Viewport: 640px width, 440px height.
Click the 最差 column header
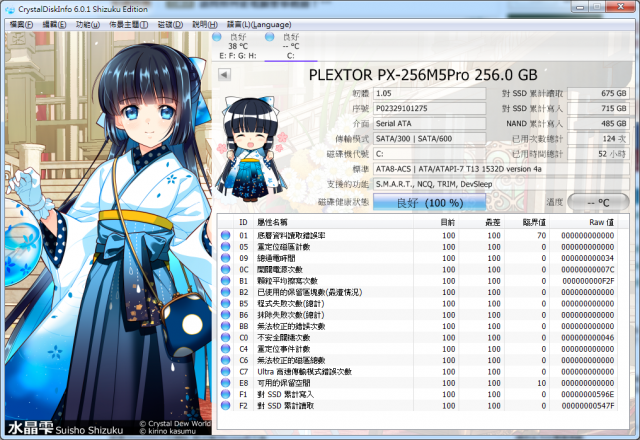pyautogui.click(x=482, y=222)
